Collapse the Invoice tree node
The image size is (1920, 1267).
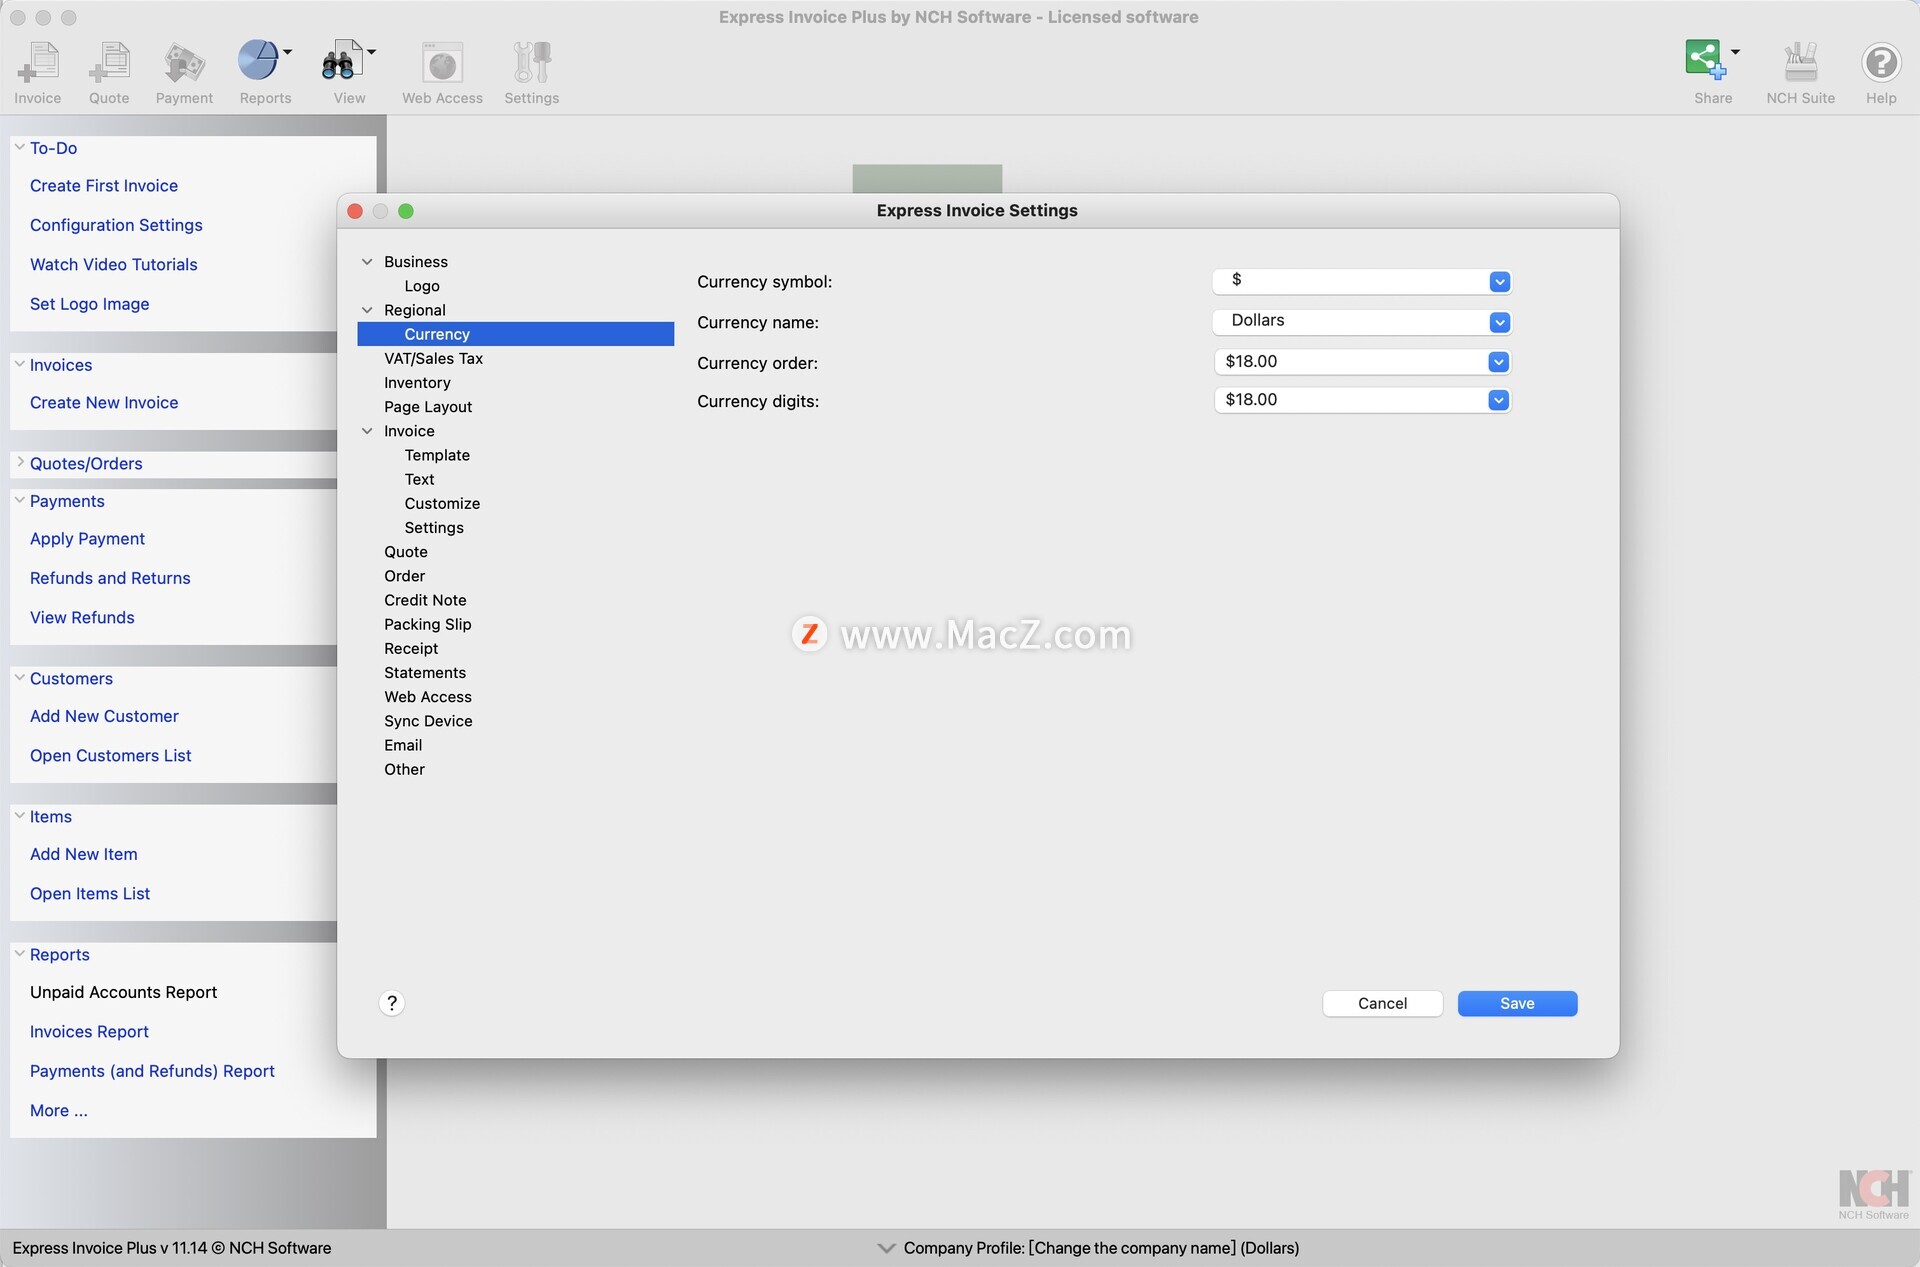pyautogui.click(x=367, y=431)
